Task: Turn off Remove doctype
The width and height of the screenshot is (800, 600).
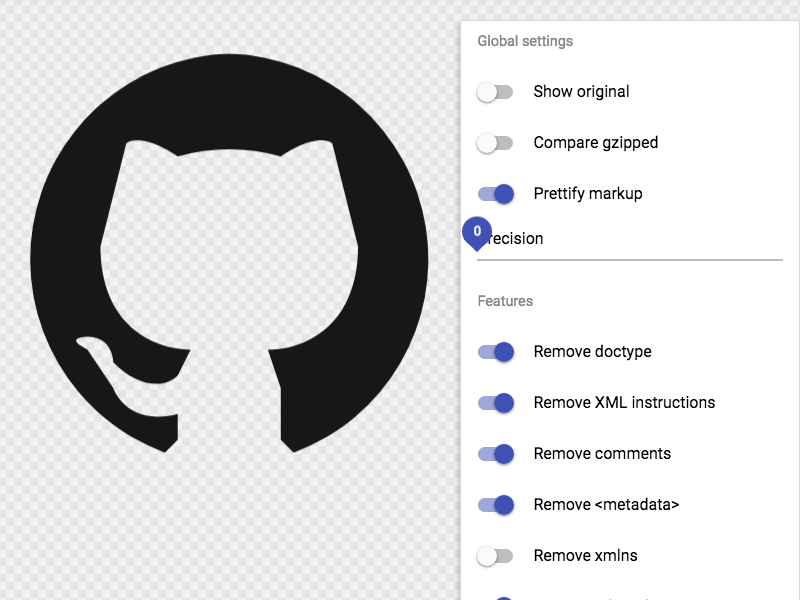Action: [x=496, y=351]
